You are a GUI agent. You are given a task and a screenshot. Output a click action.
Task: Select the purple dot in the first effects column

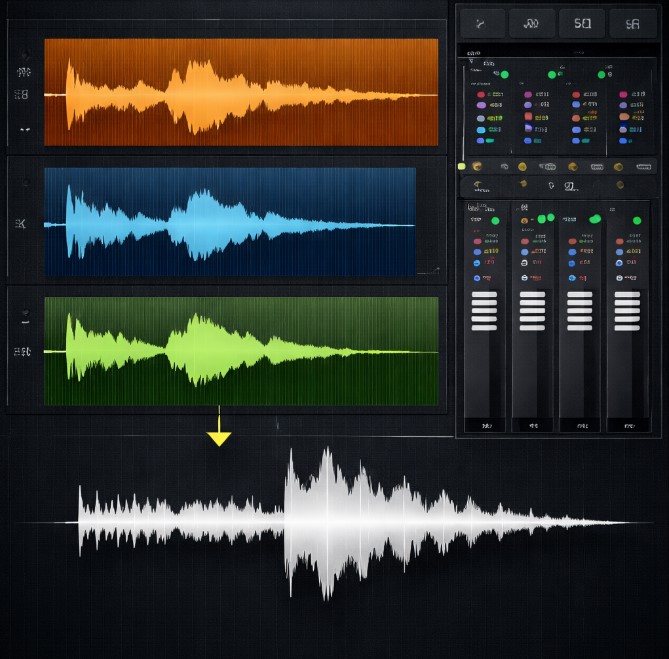(x=481, y=105)
